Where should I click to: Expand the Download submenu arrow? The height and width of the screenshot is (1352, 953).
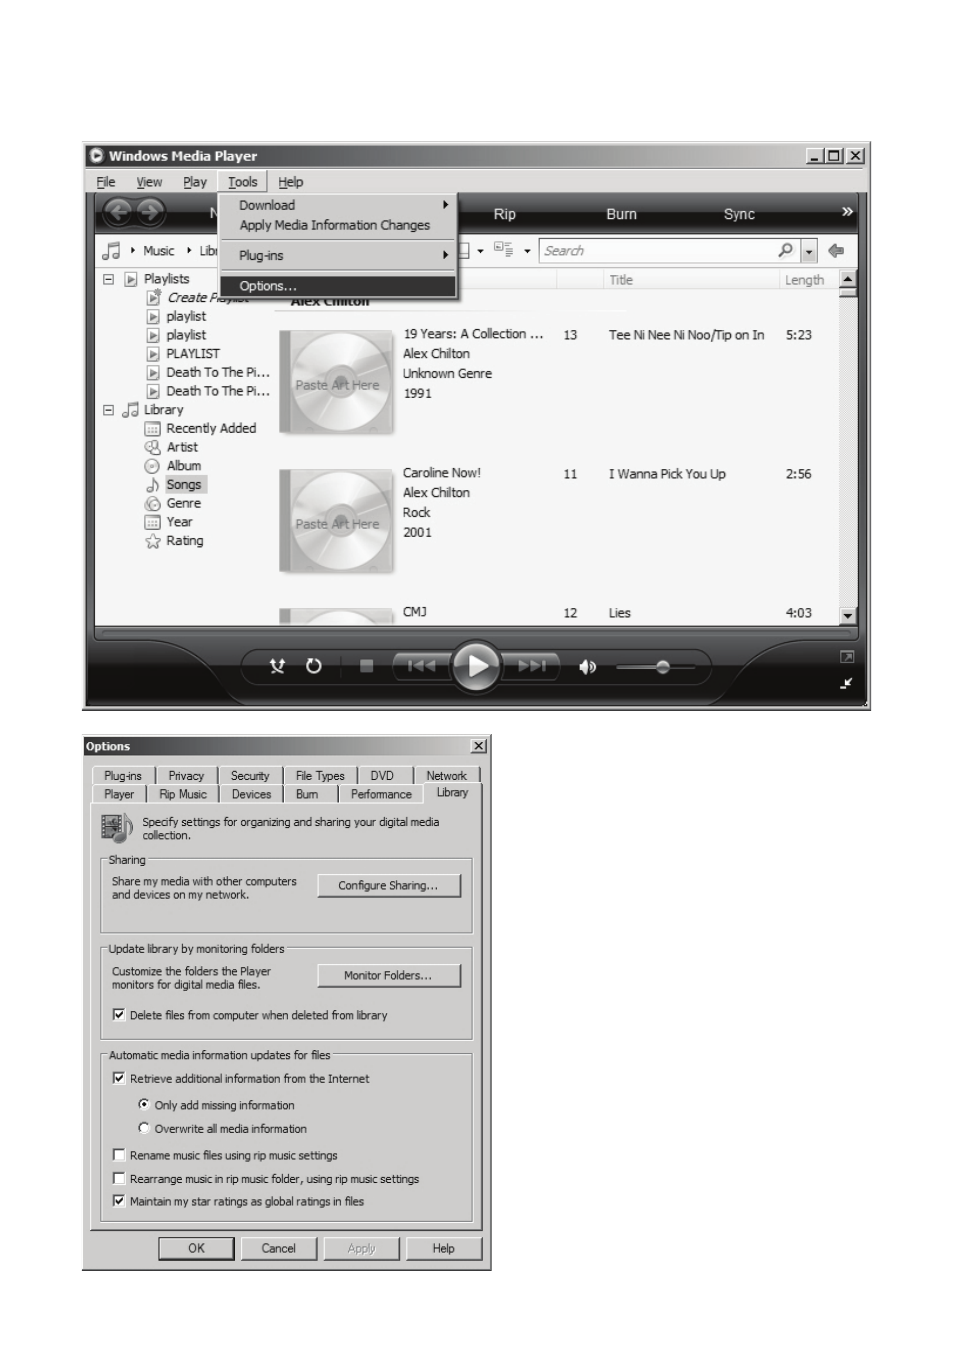tap(445, 205)
